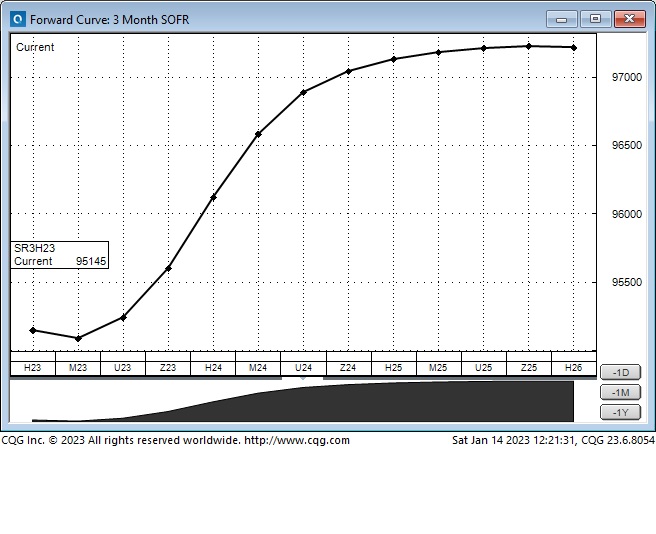Show the -1D comparison curve

point(620,372)
